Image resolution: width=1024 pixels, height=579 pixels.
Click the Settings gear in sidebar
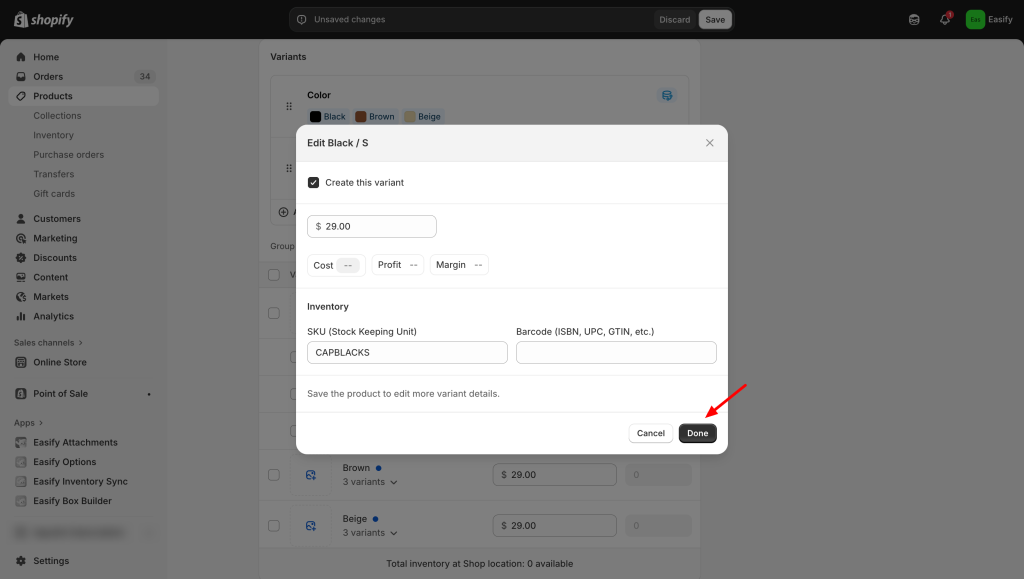coord(22,561)
